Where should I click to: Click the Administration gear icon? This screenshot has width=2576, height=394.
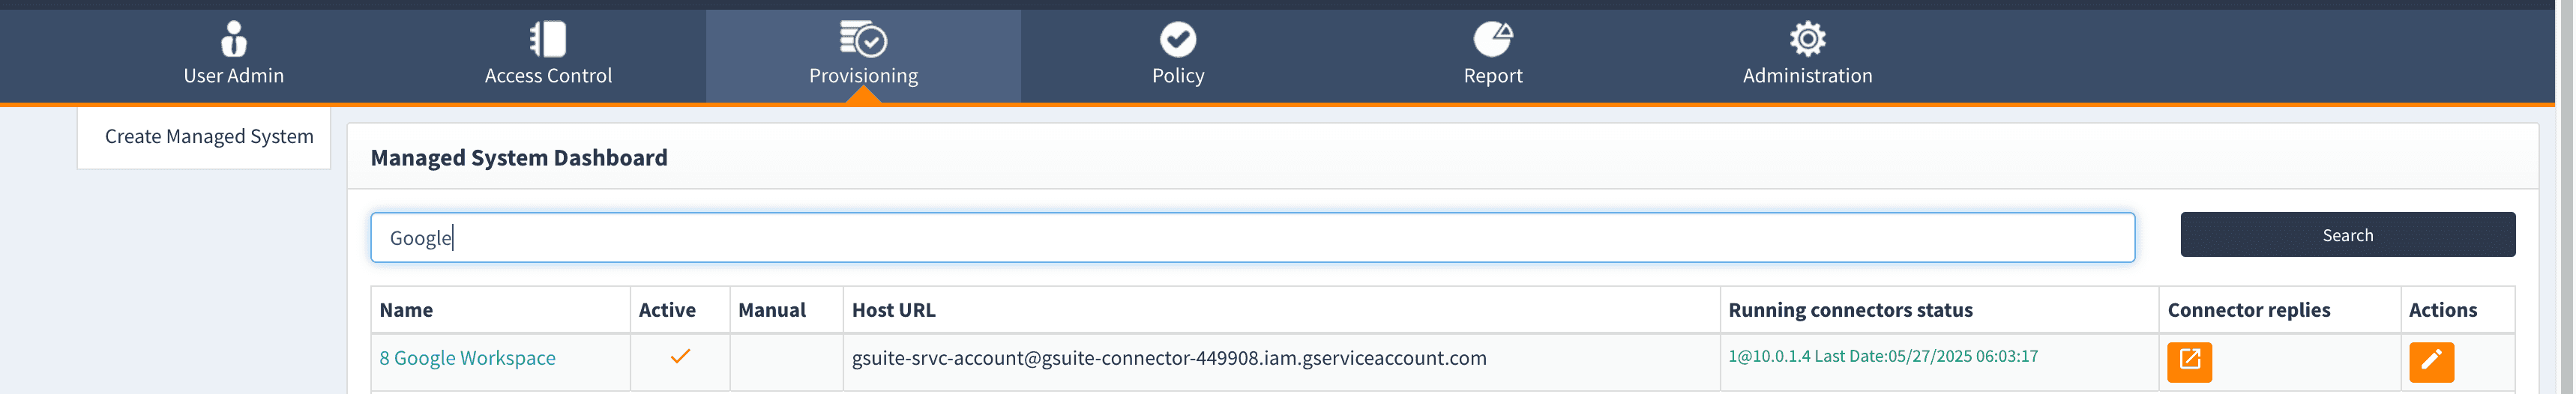1807,39
